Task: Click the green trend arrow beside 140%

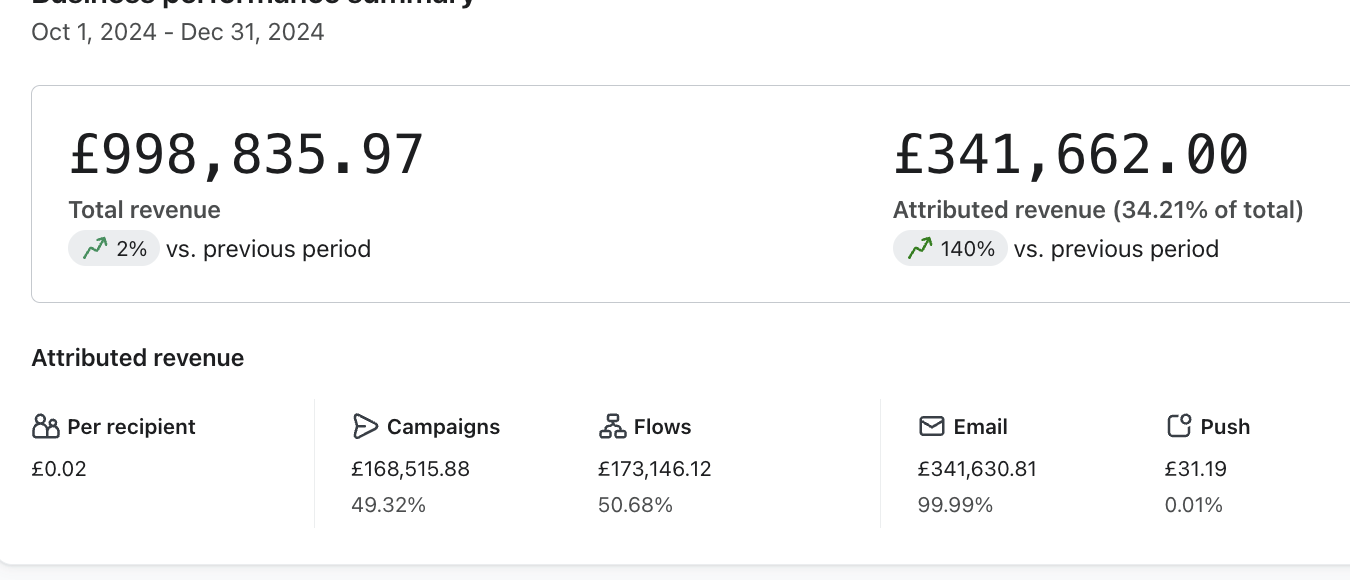Action: tap(920, 249)
